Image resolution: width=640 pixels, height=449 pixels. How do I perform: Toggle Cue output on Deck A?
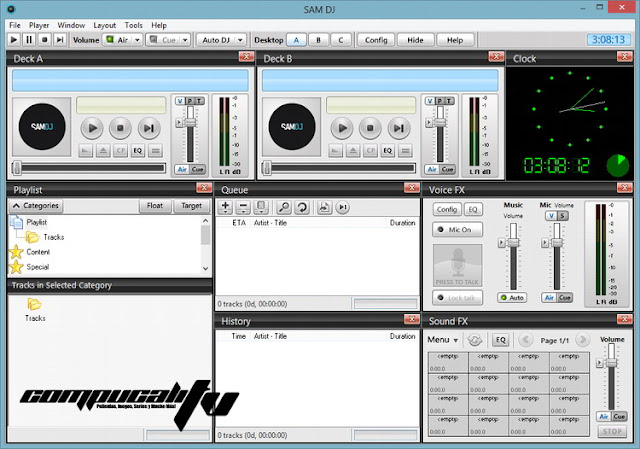198,169
